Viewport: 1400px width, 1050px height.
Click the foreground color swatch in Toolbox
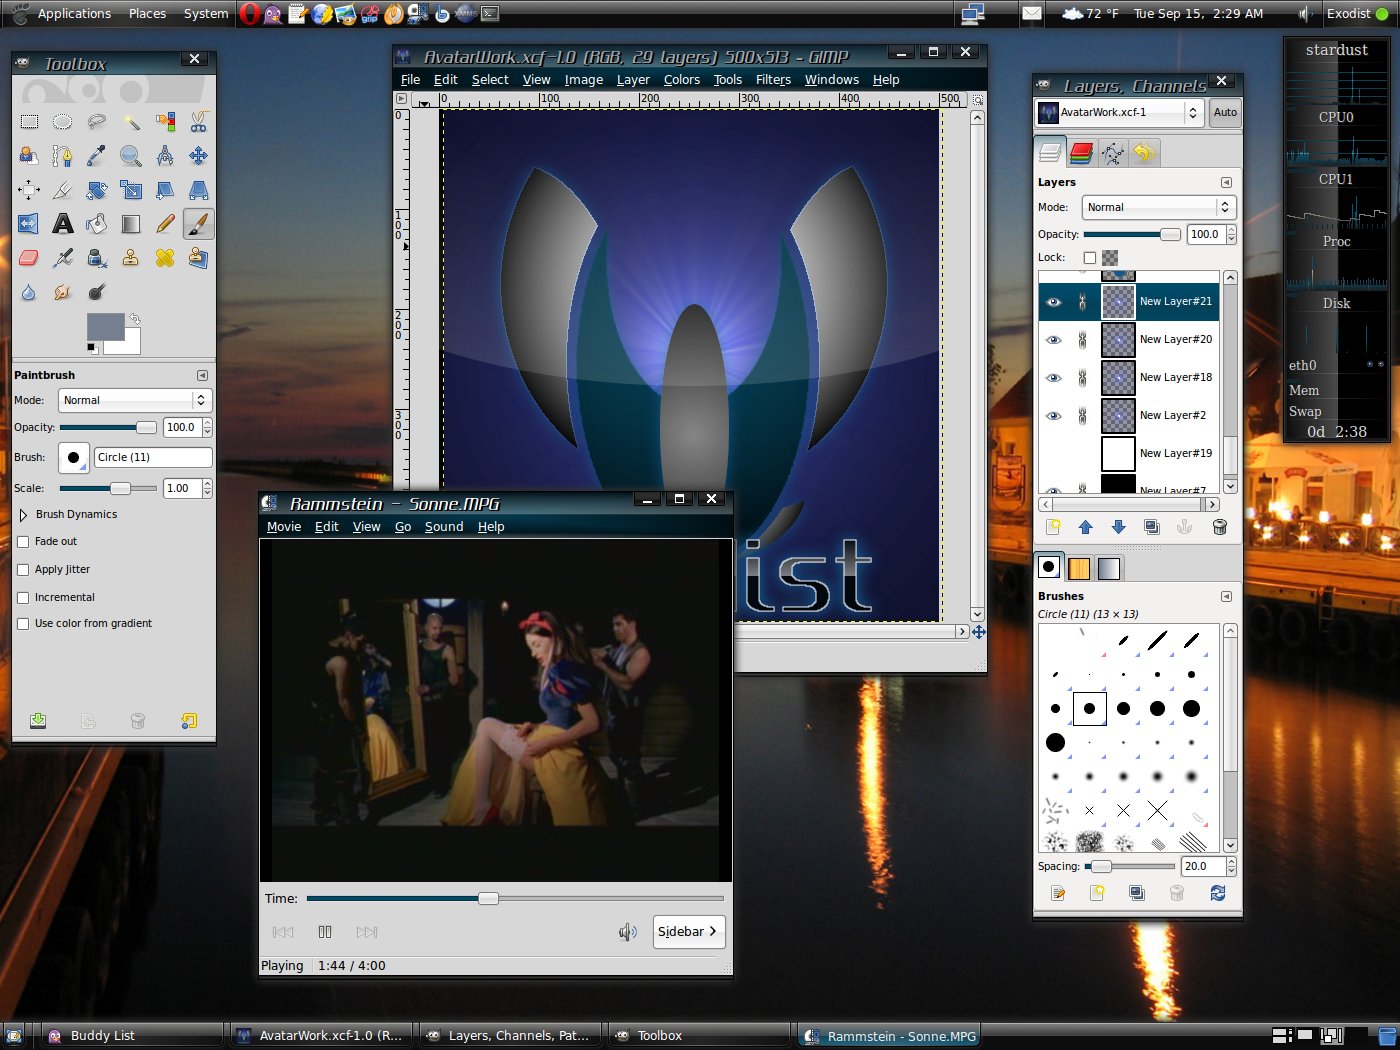click(x=105, y=327)
